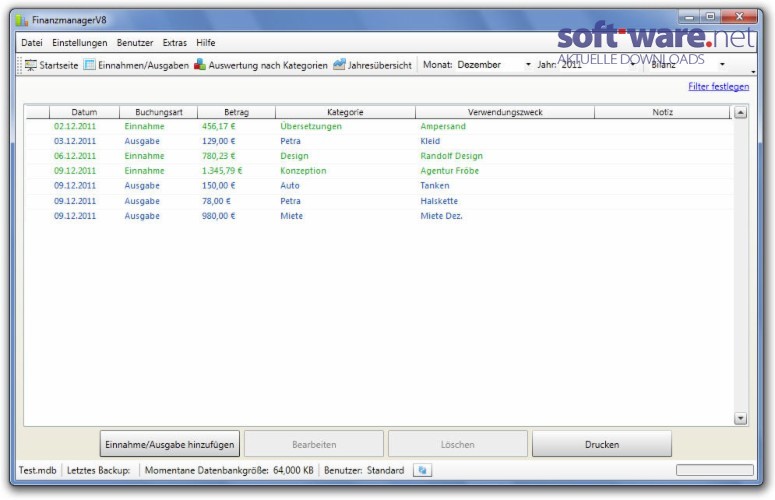Click amount 456,17 € cell
Viewport: 775px width, 500px height.
pos(218,126)
